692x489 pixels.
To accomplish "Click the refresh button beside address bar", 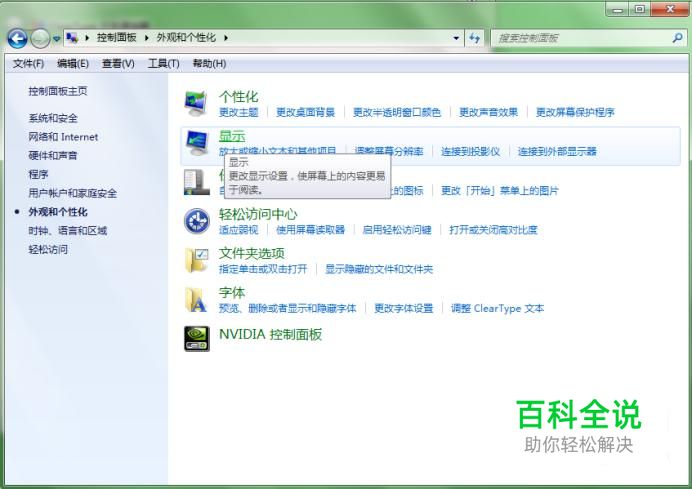I will [x=474, y=38].
